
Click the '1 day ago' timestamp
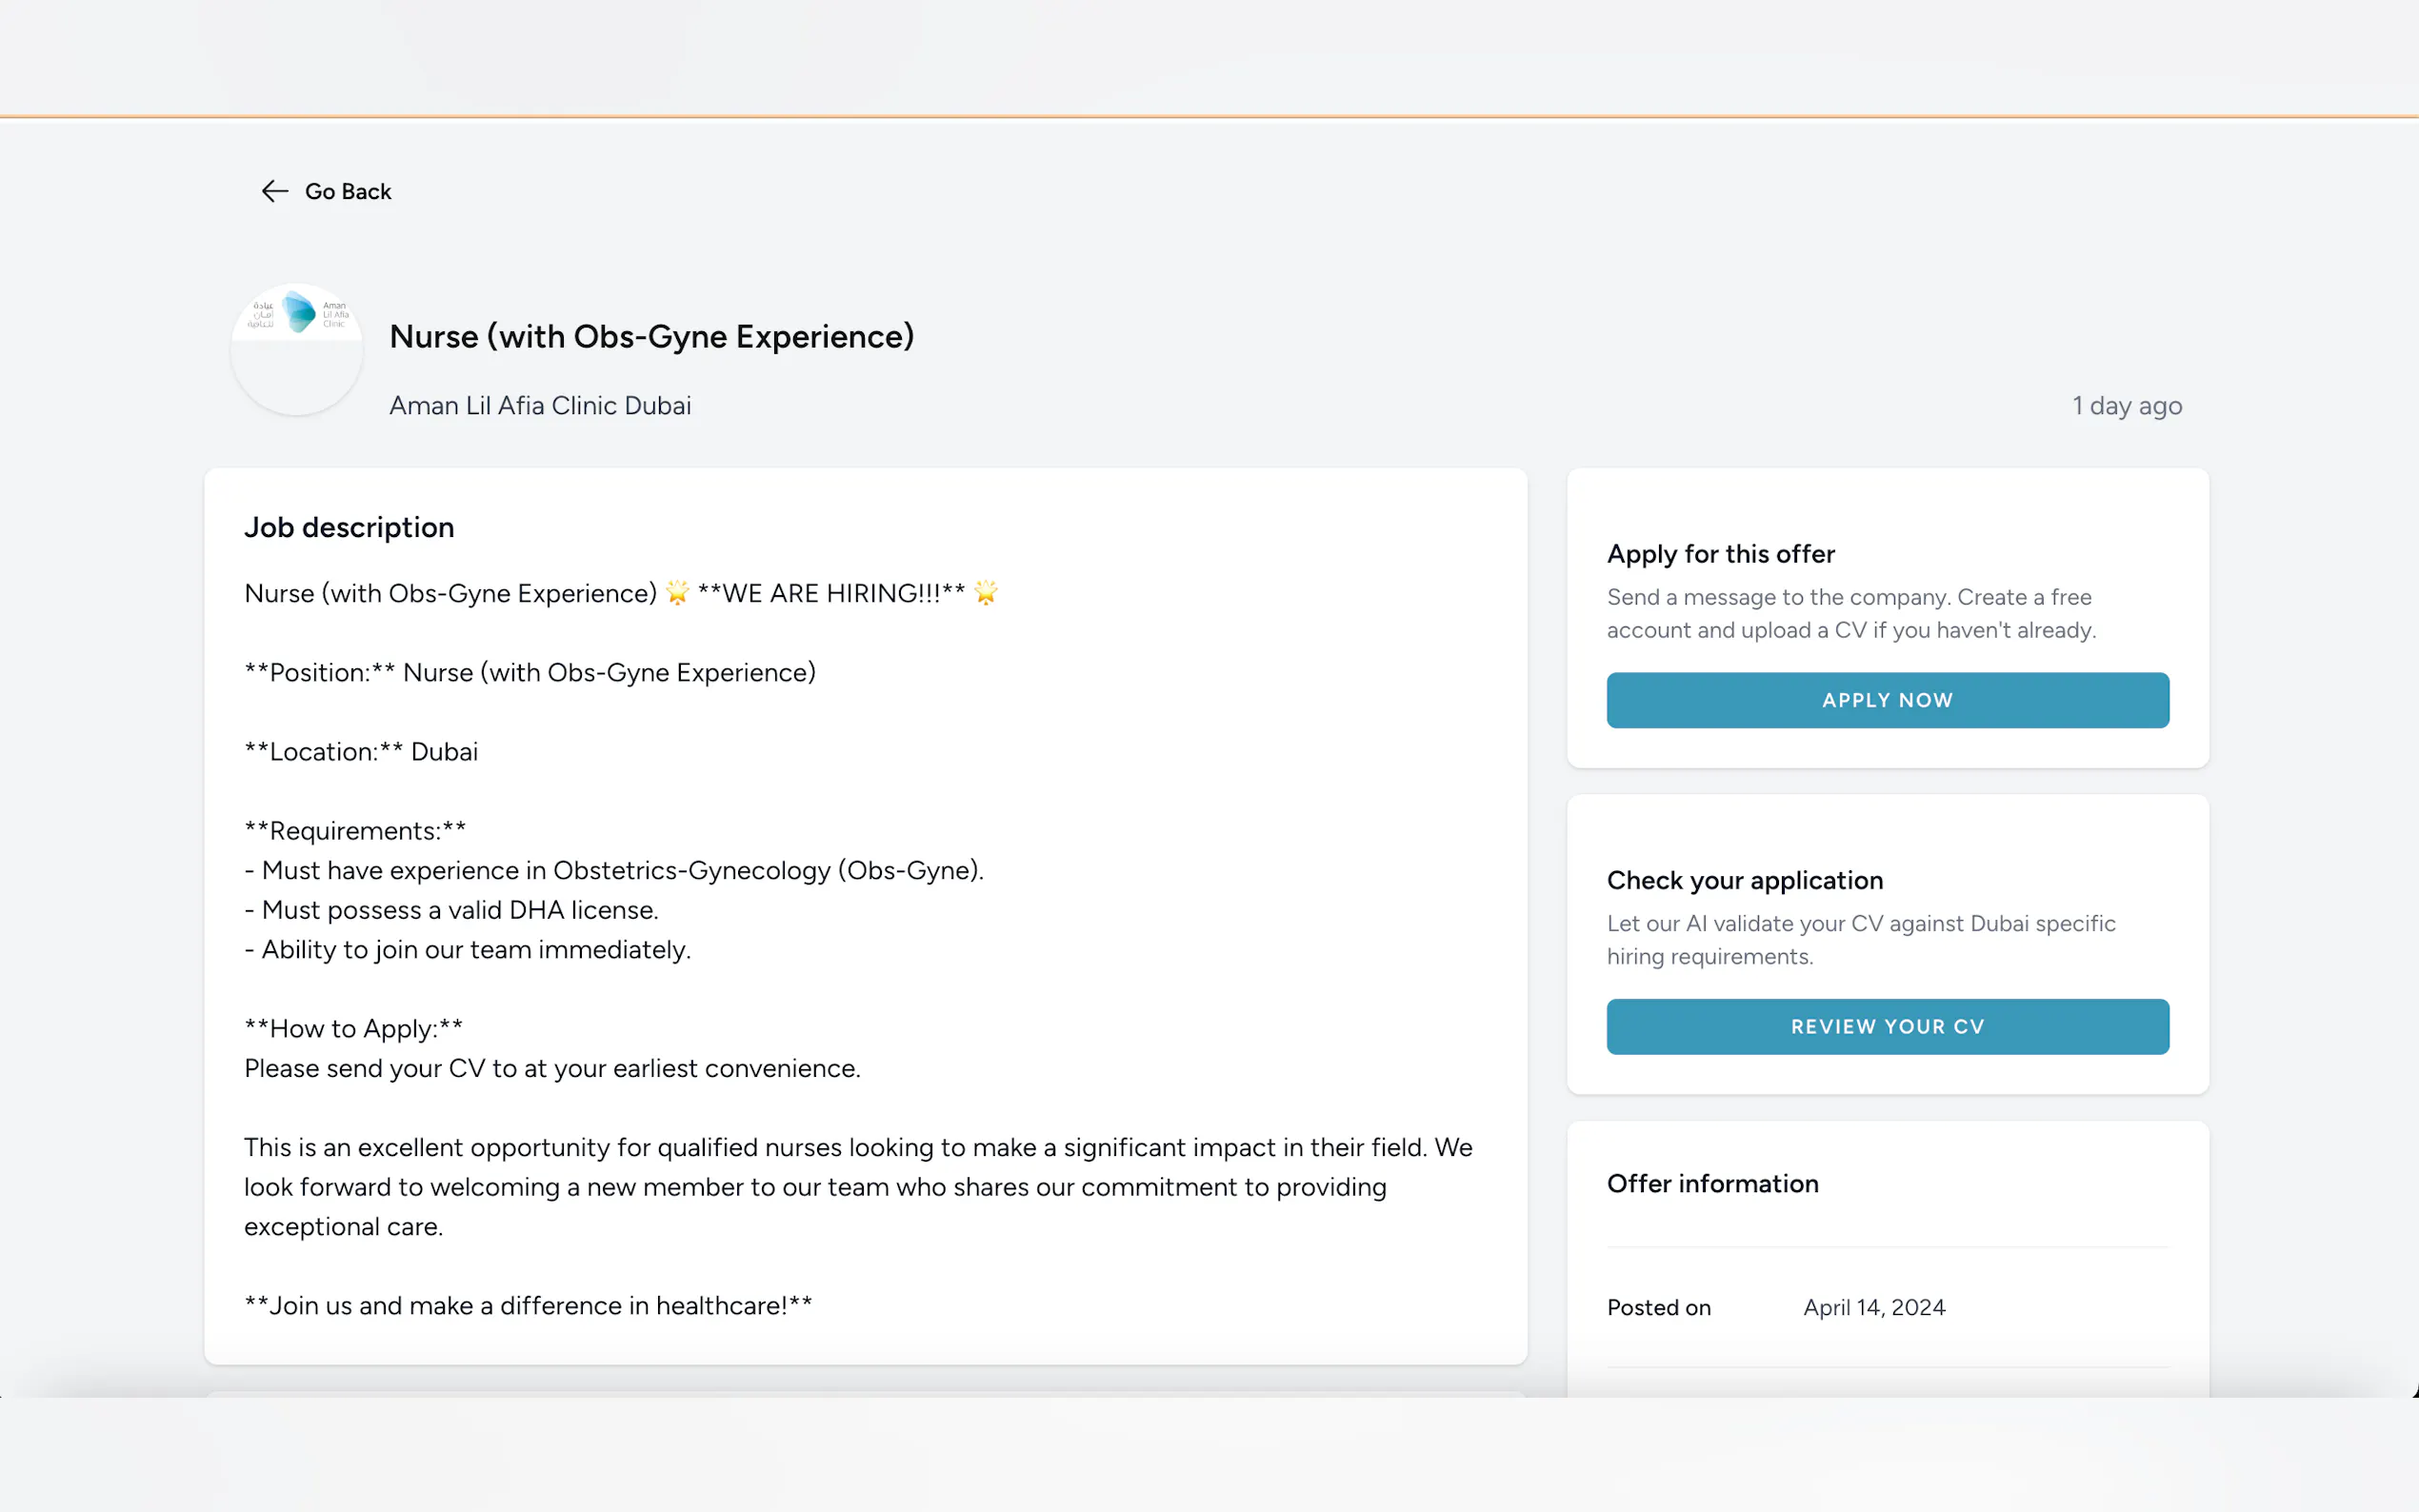tap(2126, 406)
